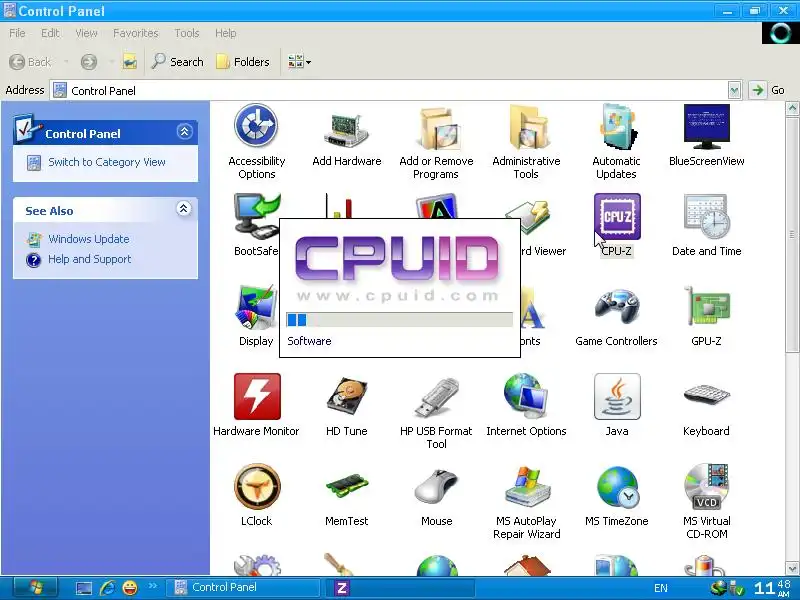Open Windows Update link

[88, 239]
